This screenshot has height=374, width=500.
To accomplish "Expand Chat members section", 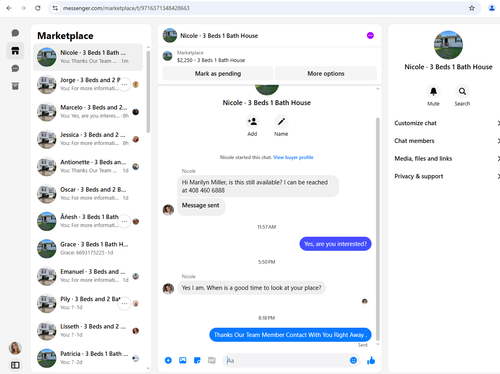I will pyautogui.click(x=447, y=141).
